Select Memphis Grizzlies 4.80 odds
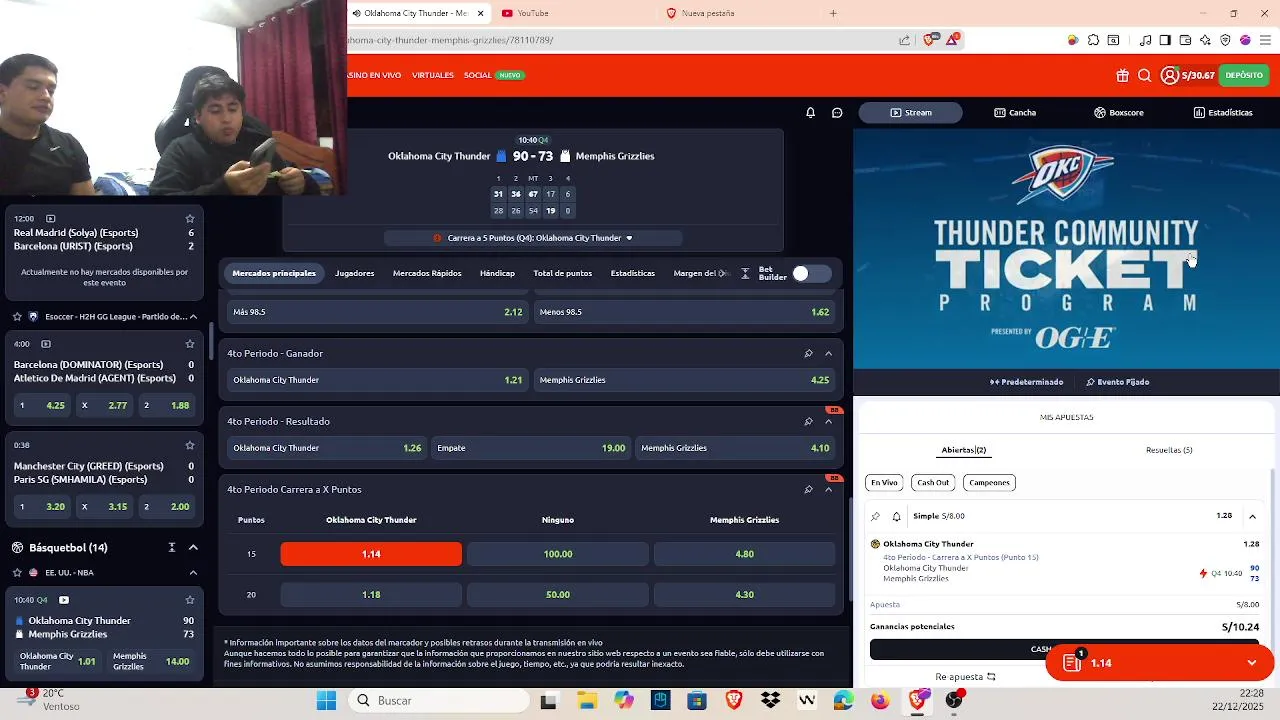Viewport: 1280px width, 720px height. [x=744, y=554]
